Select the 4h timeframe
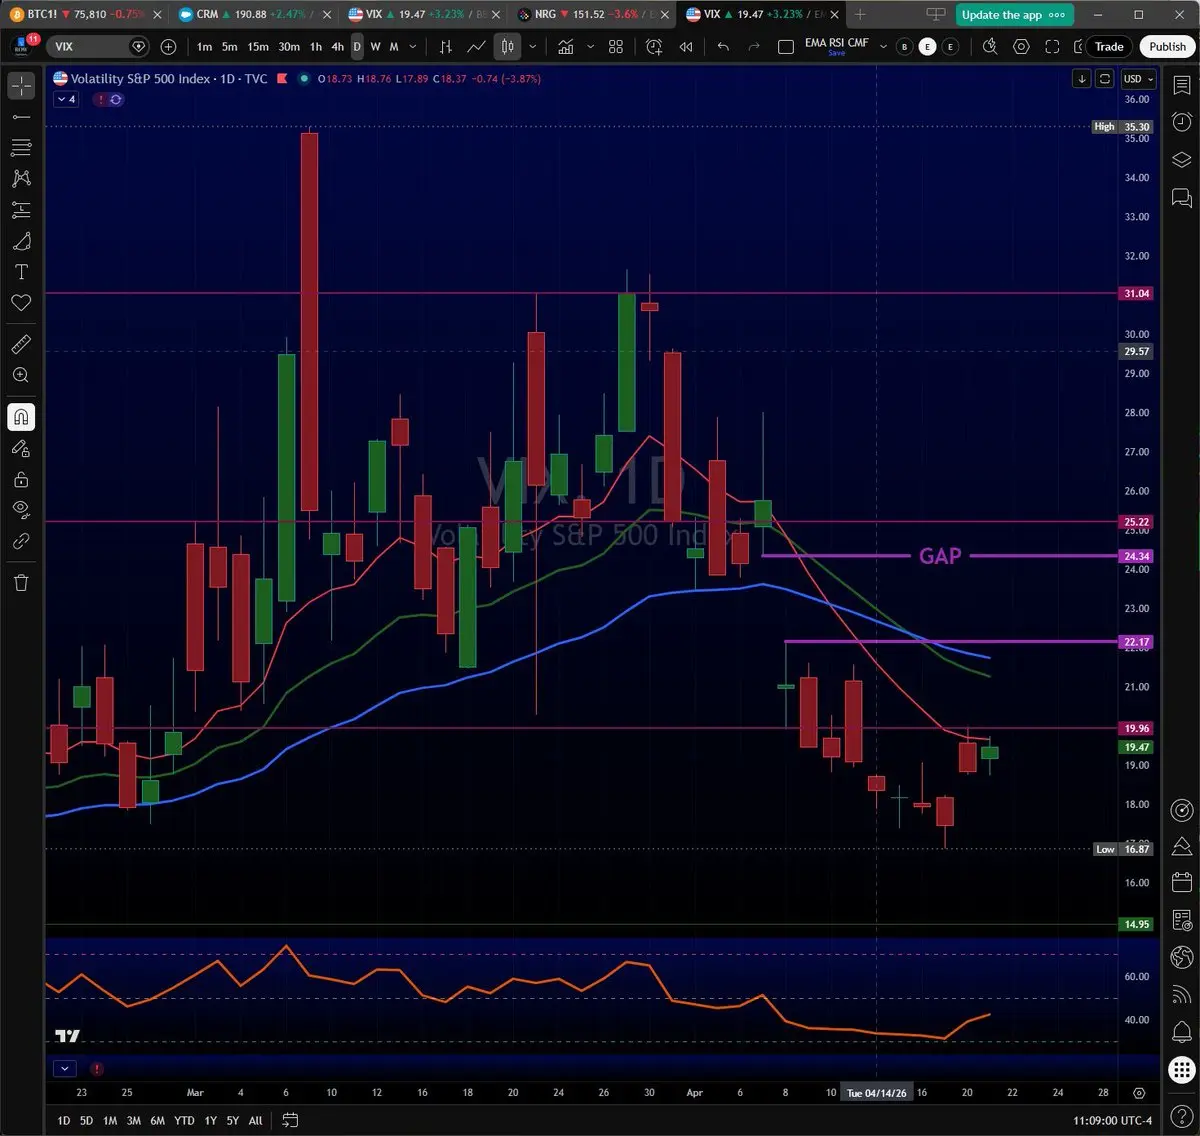 (x=338, y=47)
